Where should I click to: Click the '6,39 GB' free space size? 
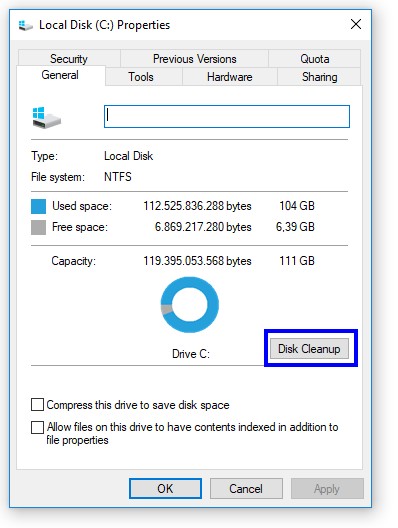pyautogui.click(x=295, y=227)
